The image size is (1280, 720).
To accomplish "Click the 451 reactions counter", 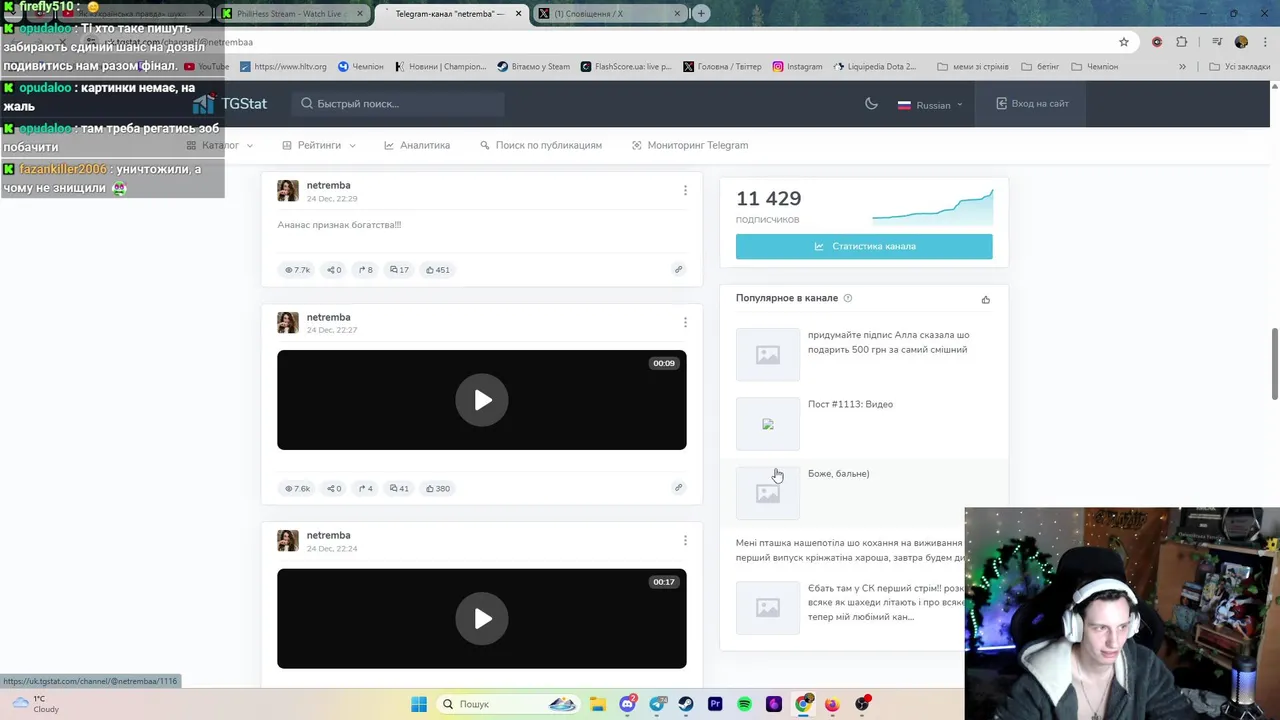I will click(x=438, y=270).
